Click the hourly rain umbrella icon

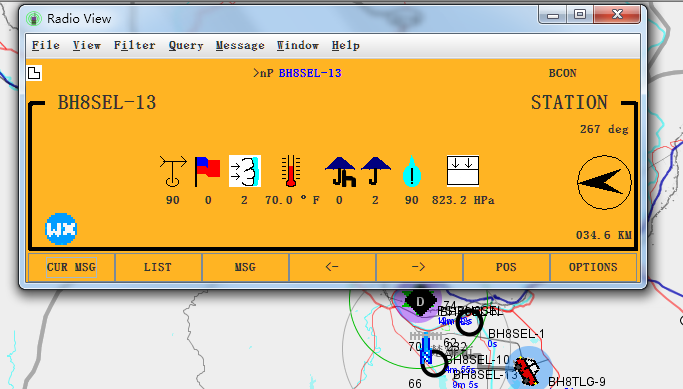340,172
